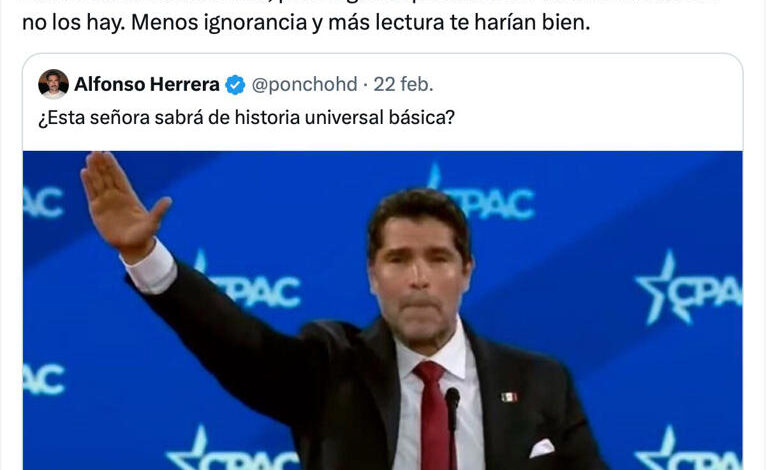Viewport: 768px width, 470px height.
Task: Click the blue verified badge
Action: click(x=235, y=85)
